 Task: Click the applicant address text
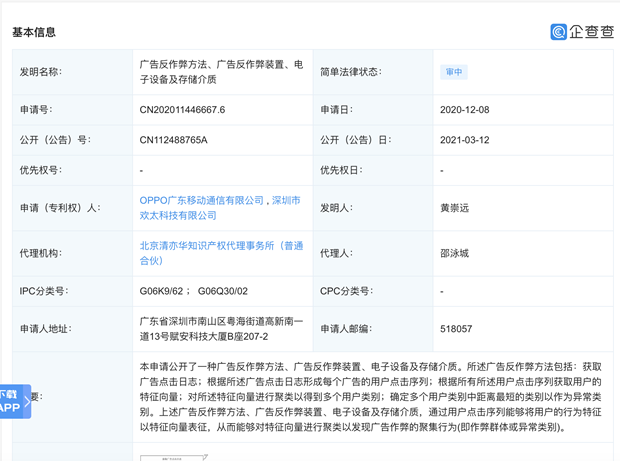[x=221, y=329]
